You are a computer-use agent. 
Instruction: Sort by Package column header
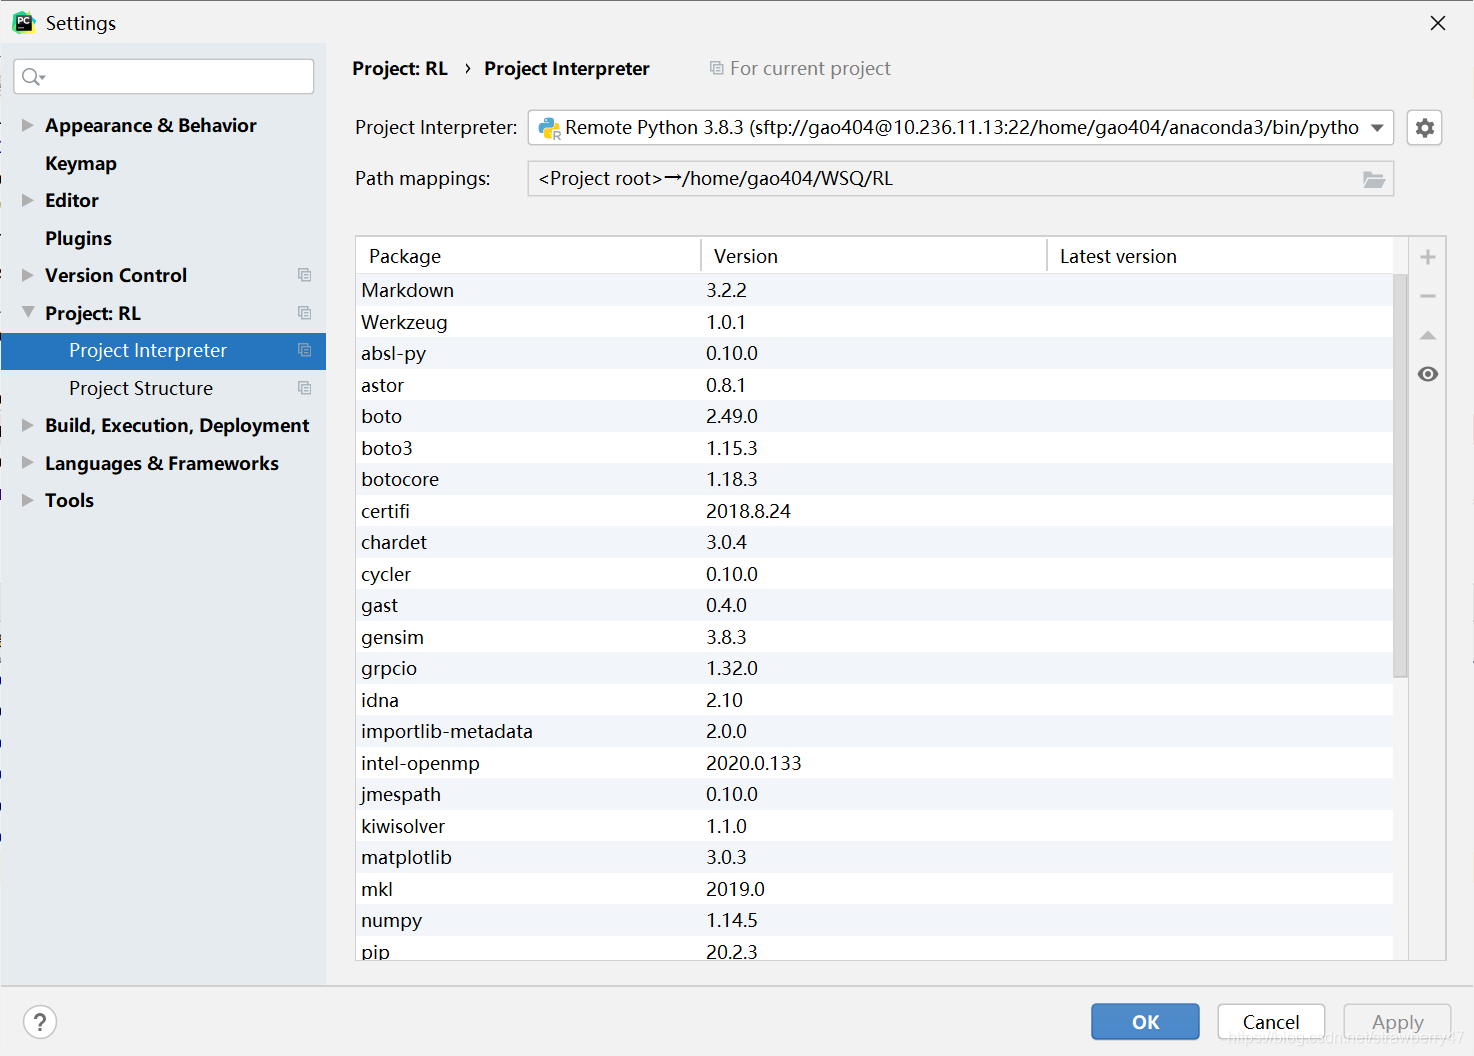coord(528,256)
